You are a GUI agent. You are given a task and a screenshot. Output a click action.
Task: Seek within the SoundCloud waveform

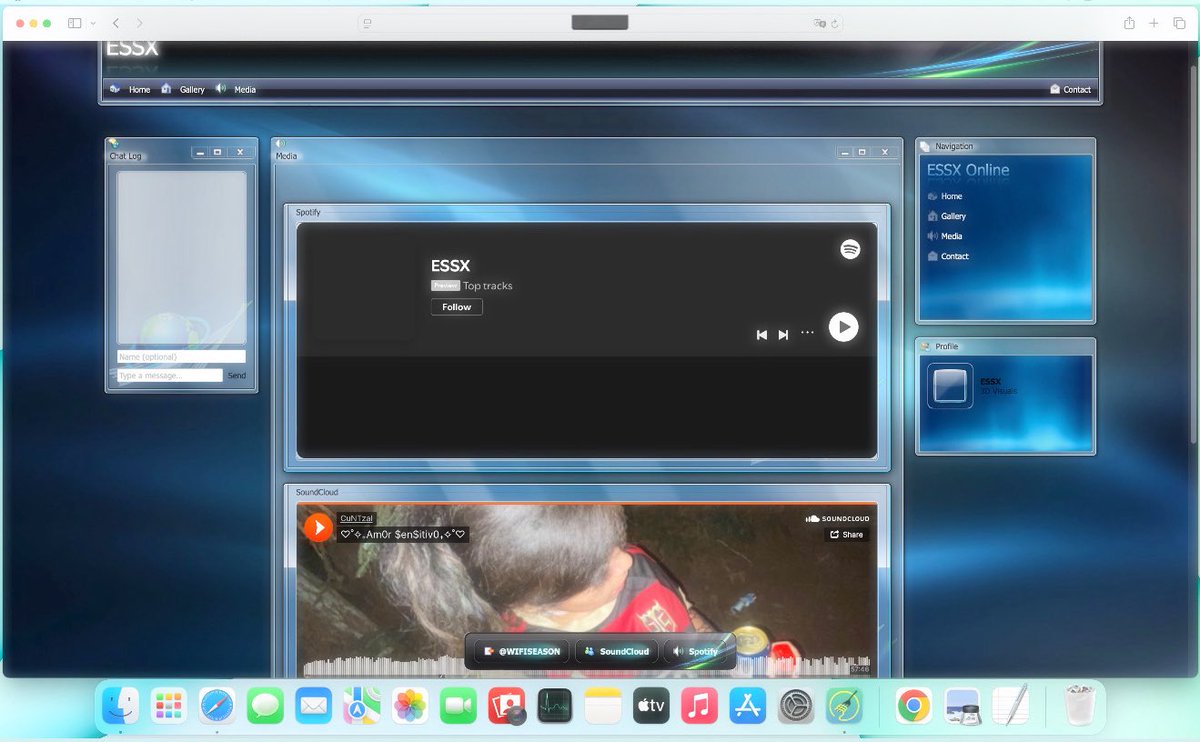pyautogui.click(x=586, y=664)
